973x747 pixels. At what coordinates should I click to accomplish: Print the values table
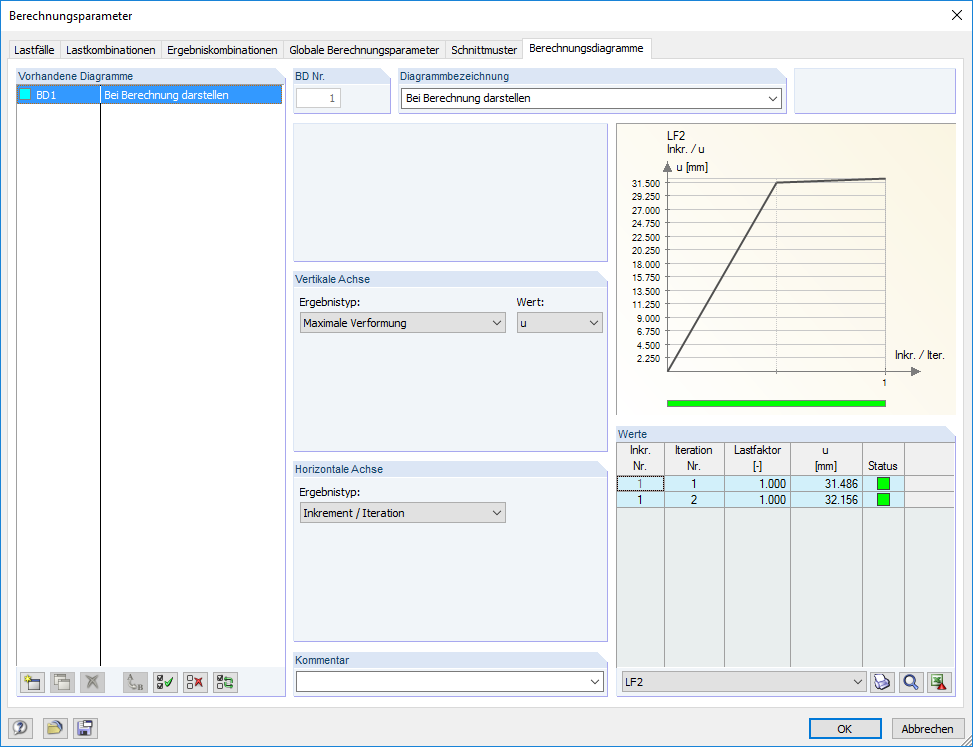pos(882,682)
